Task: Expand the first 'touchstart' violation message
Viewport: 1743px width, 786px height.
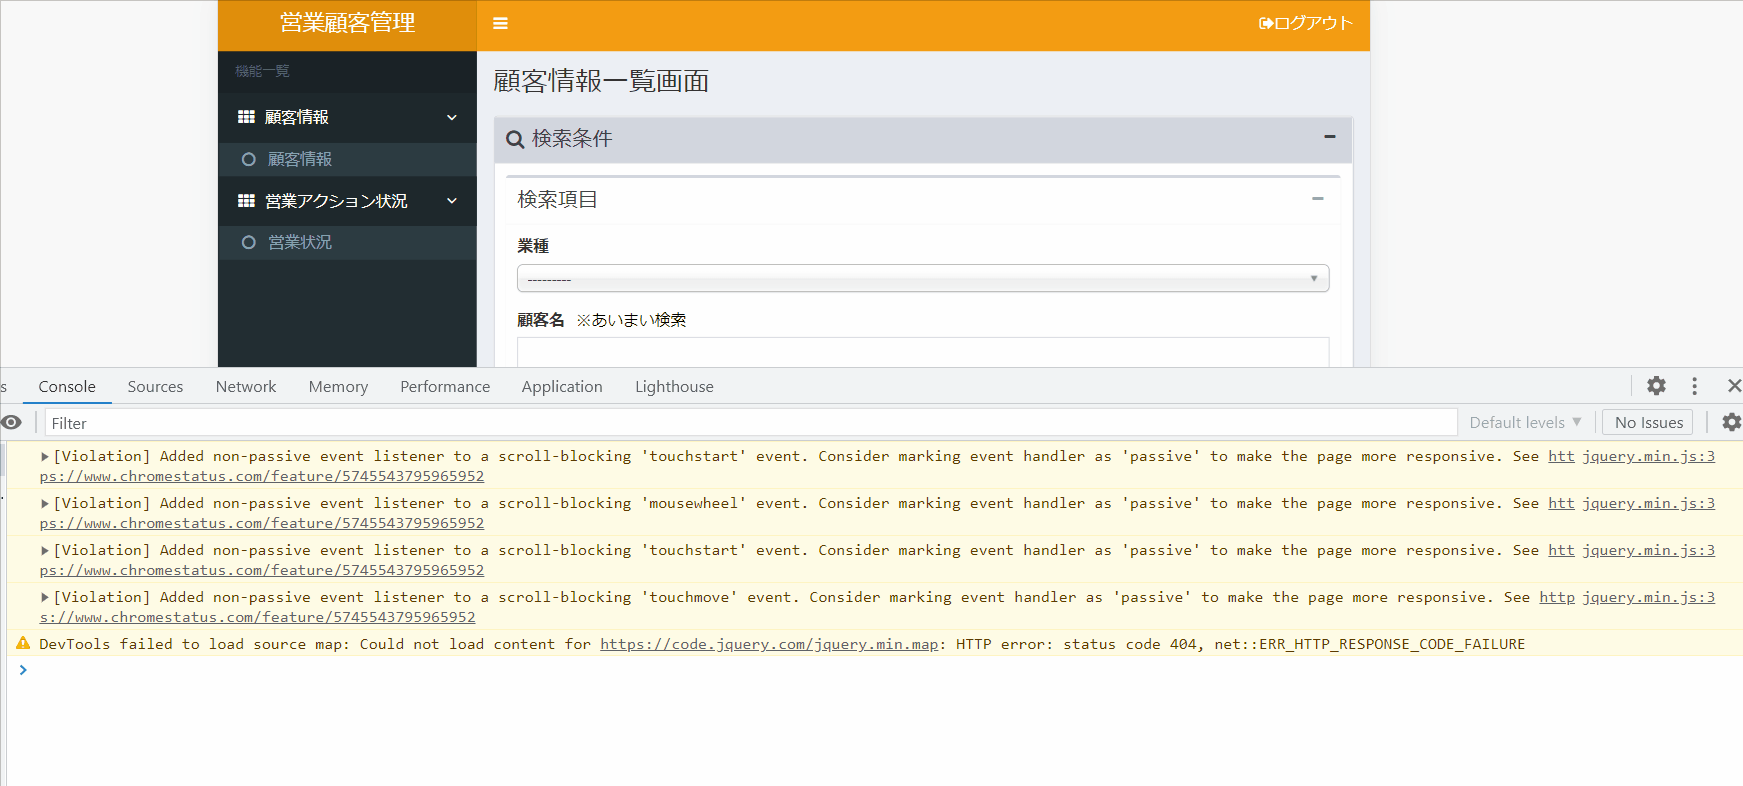Action: 45,456
